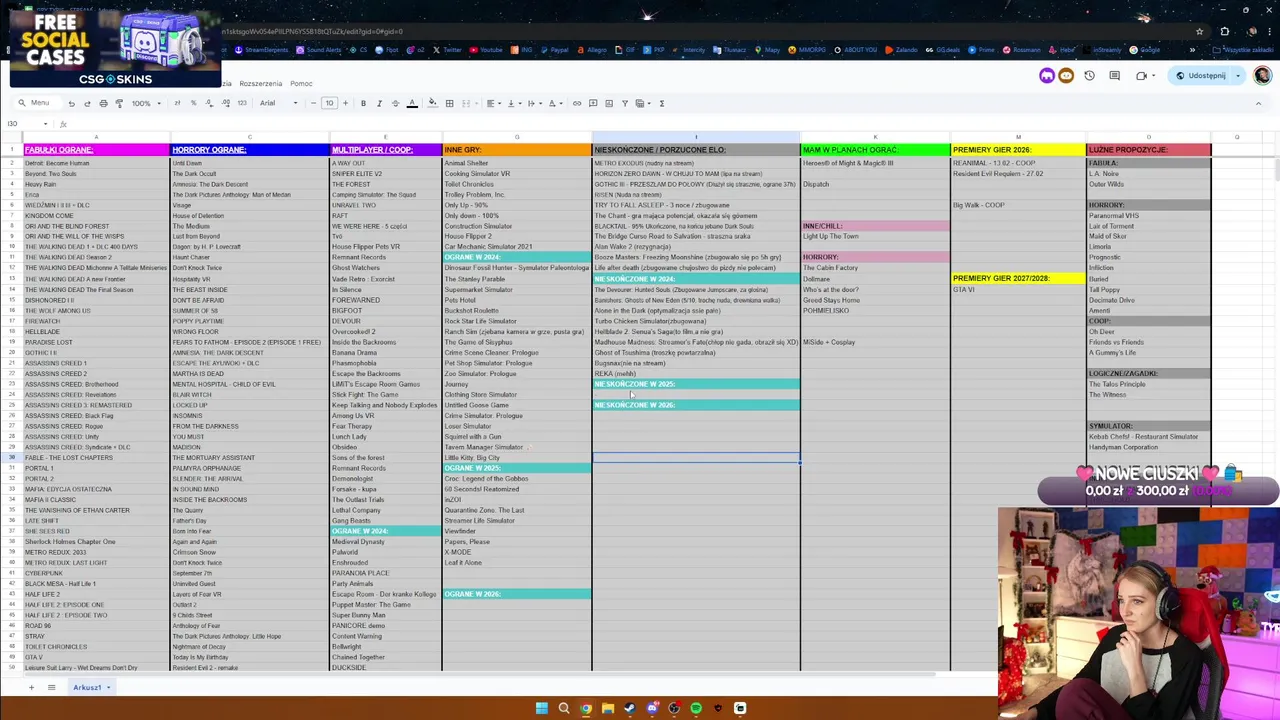Screen dimensions: 1280x720
Task: Click the Borders icon in the toolbar
Action: point(449,103)
